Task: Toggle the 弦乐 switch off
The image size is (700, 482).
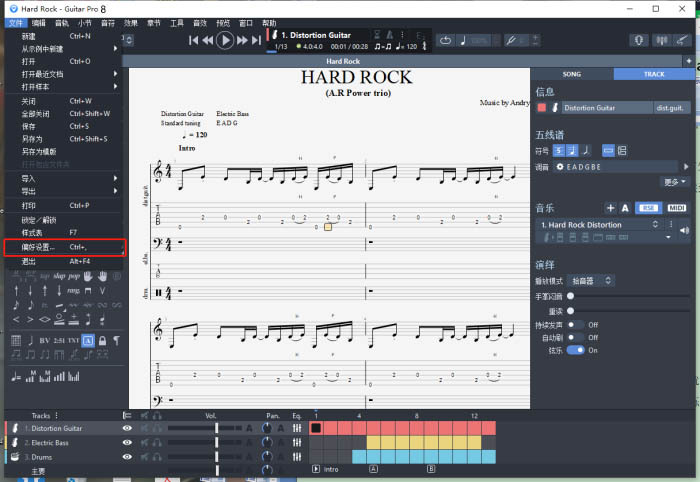Action: tap(575, 350)
